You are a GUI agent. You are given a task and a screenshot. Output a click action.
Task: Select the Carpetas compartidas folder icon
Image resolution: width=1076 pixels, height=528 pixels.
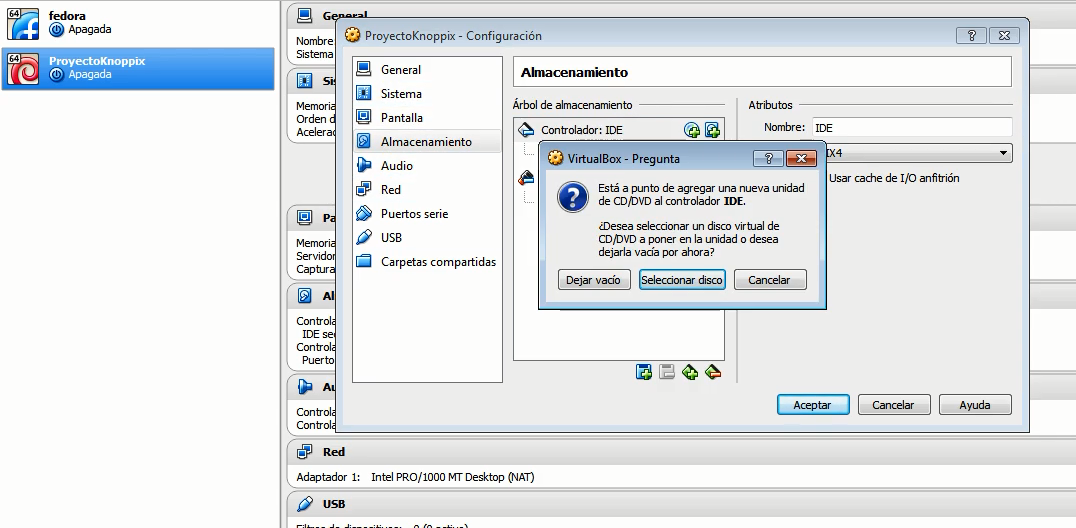tap(364, 262)
